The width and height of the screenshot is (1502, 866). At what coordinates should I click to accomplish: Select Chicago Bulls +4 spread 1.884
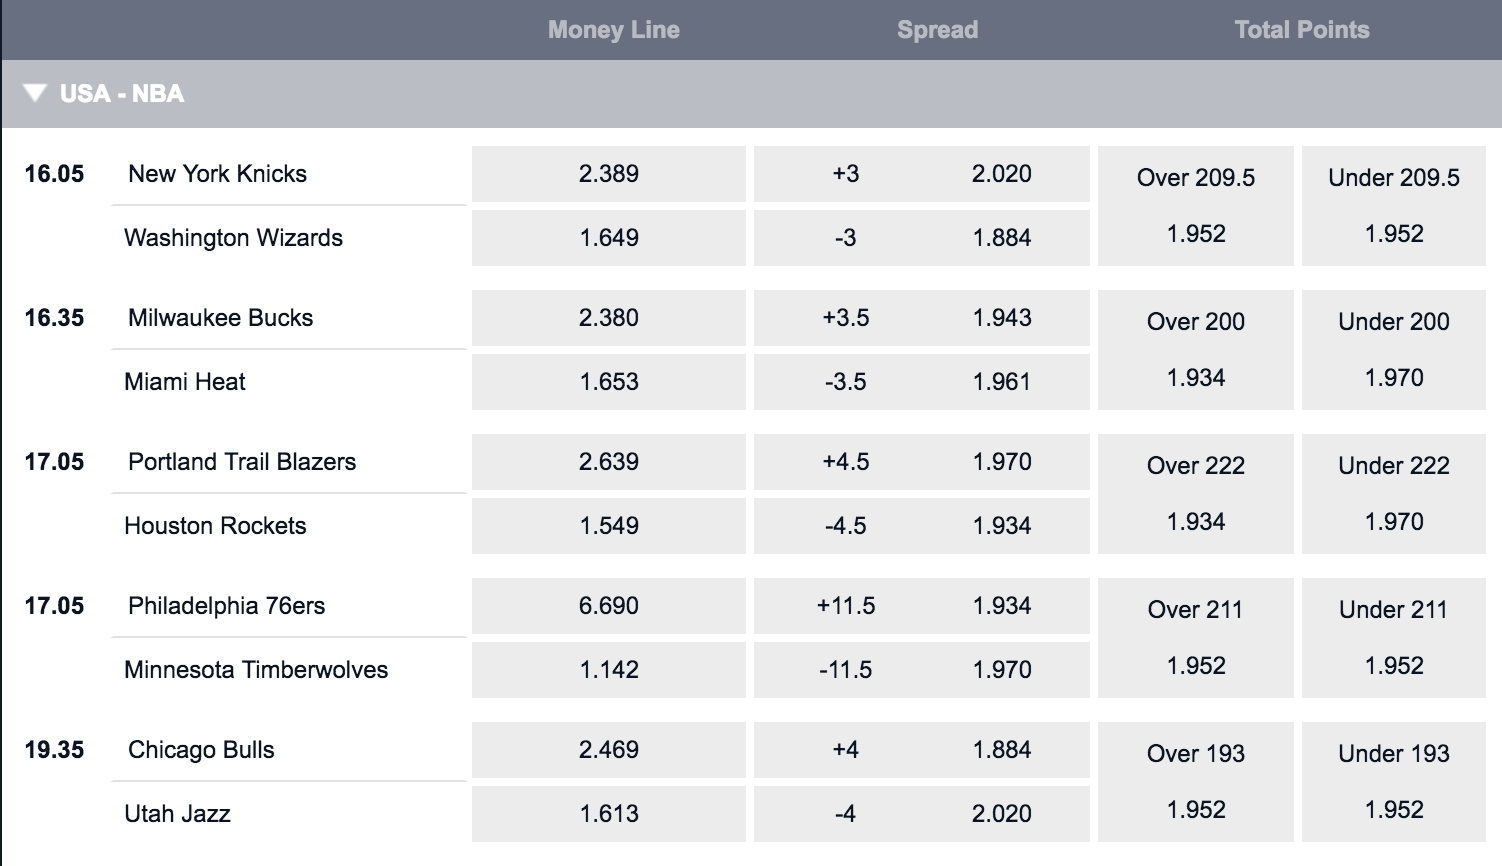[x=922, y=750]
